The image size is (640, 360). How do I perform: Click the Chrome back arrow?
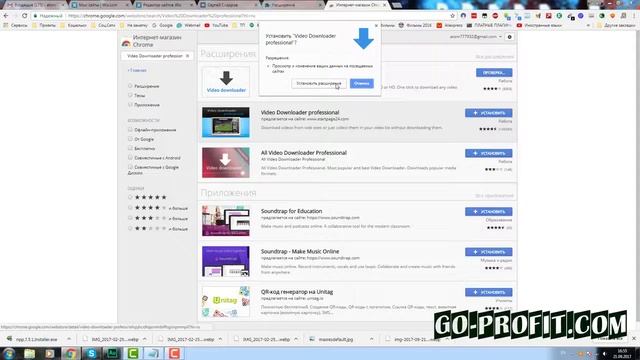[x=6, y=16]
